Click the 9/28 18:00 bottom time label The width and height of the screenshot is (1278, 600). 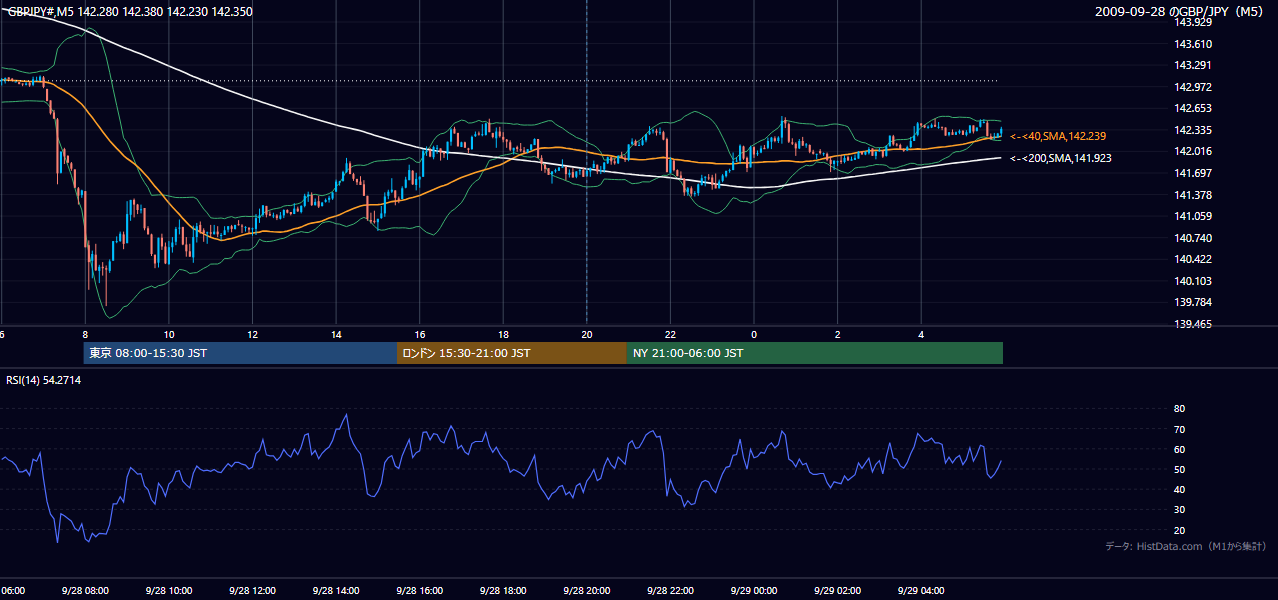(x=502, y=591)
